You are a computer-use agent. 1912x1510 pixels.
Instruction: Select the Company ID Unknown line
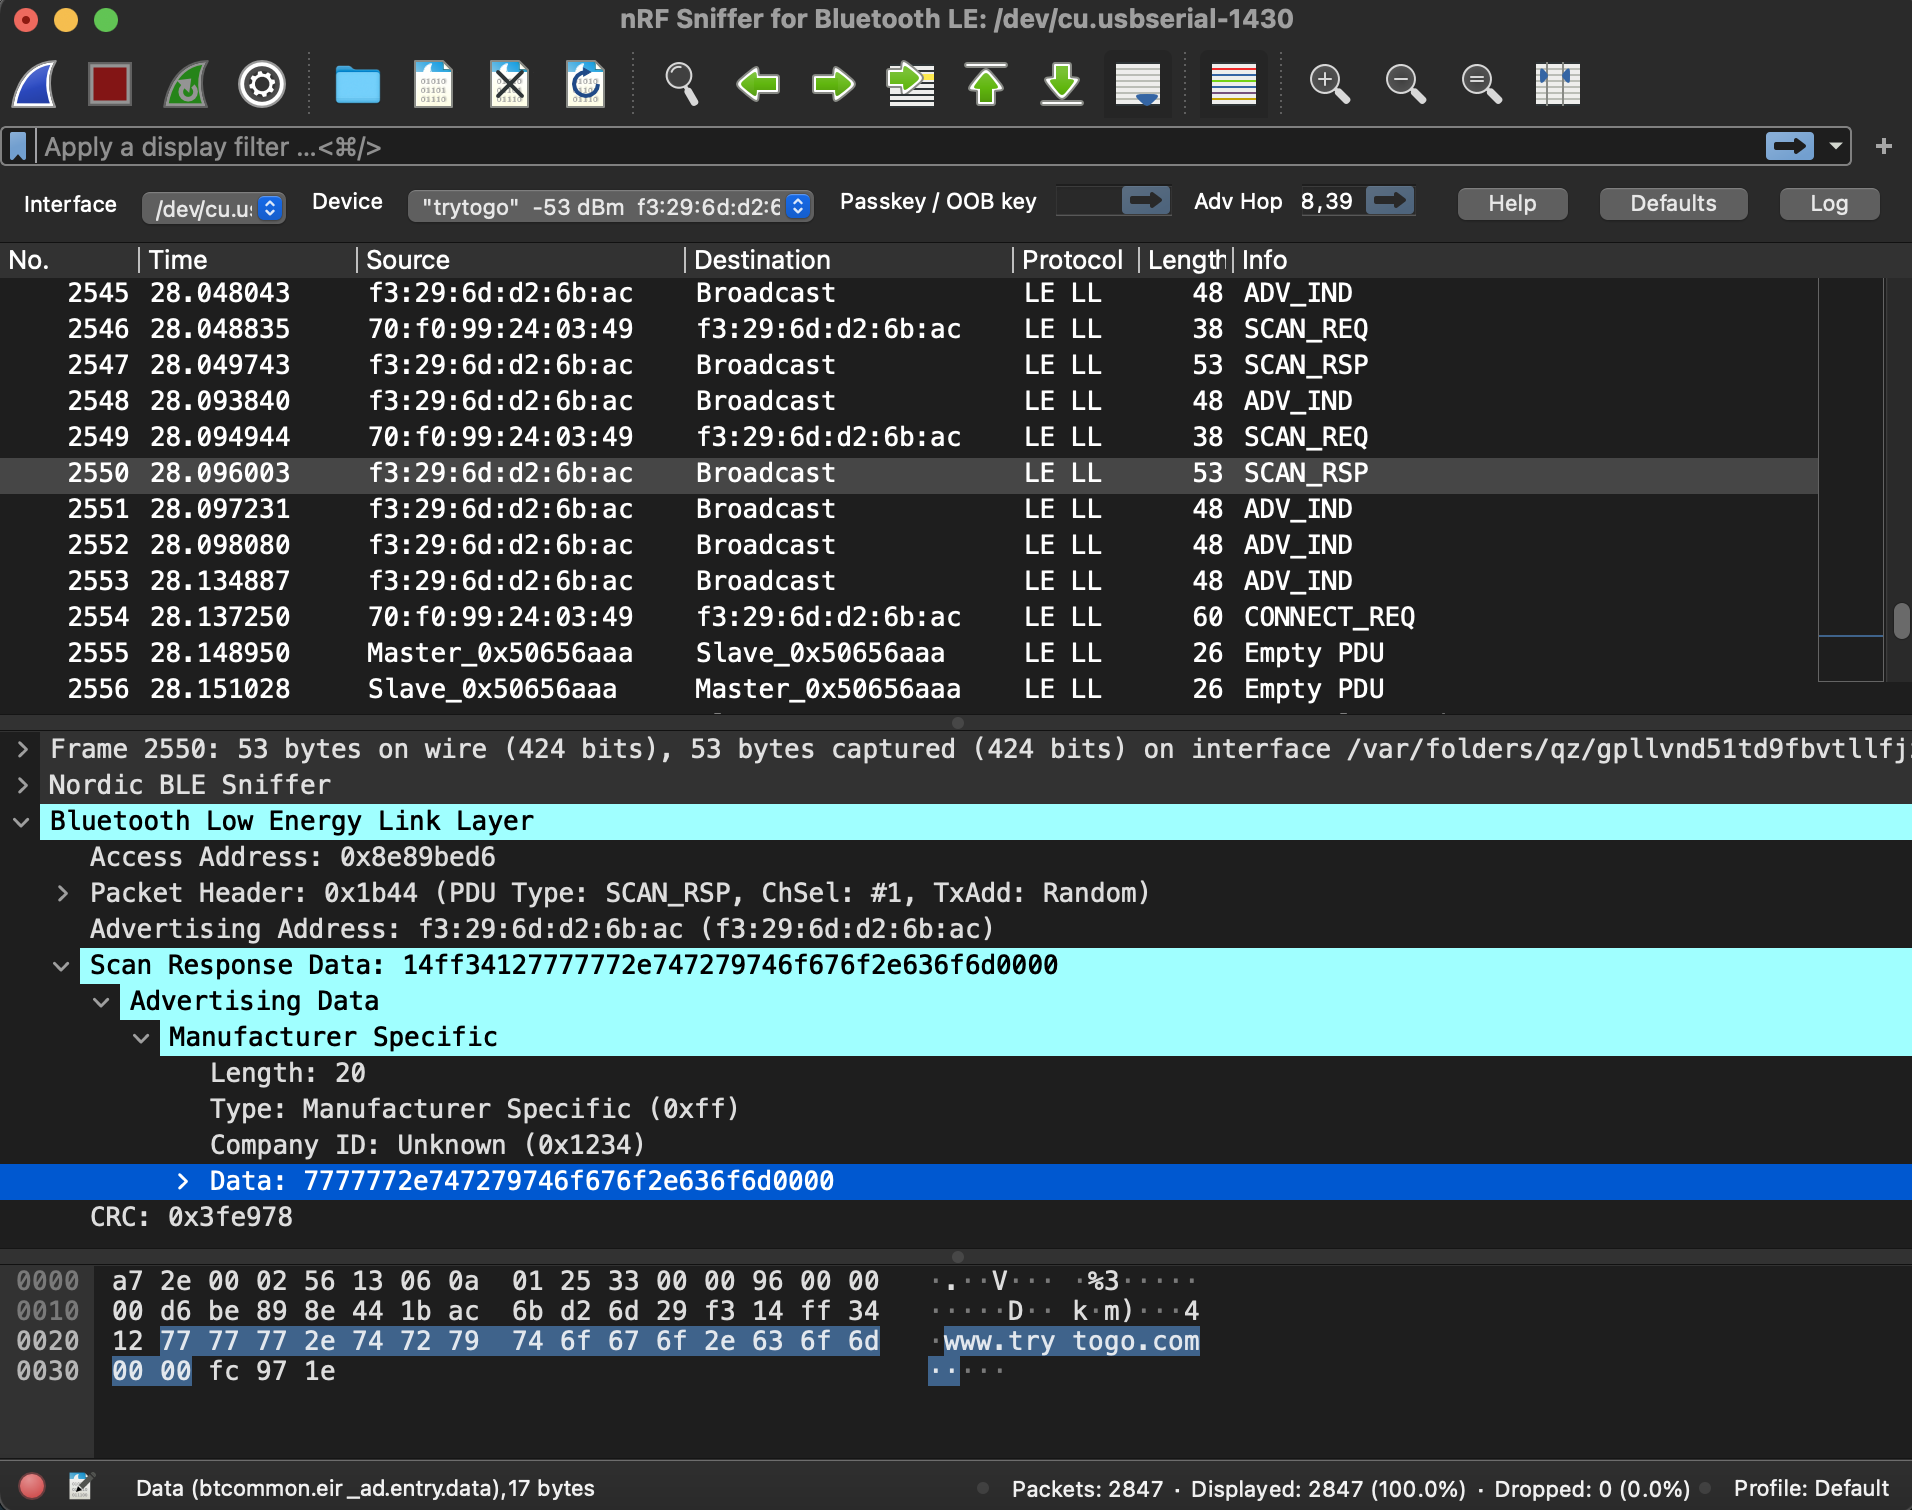427,1145
